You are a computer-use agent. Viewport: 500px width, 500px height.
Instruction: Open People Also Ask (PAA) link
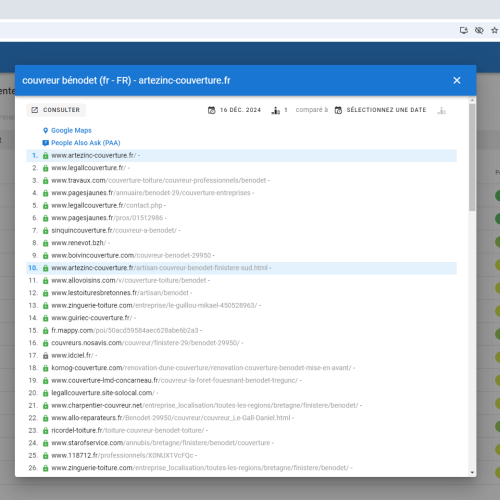(x=86, y=143)
